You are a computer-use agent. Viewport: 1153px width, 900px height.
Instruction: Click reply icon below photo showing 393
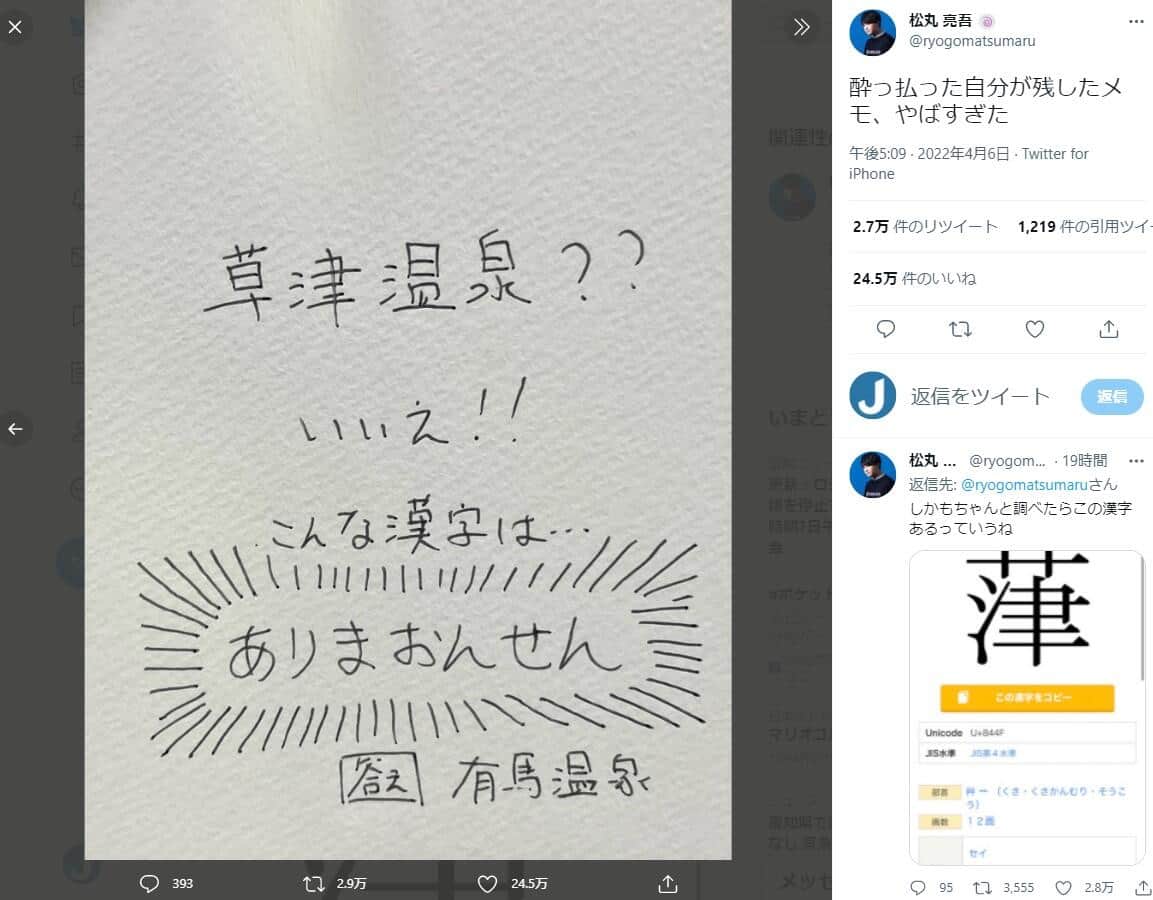click(x=149, y=883)
